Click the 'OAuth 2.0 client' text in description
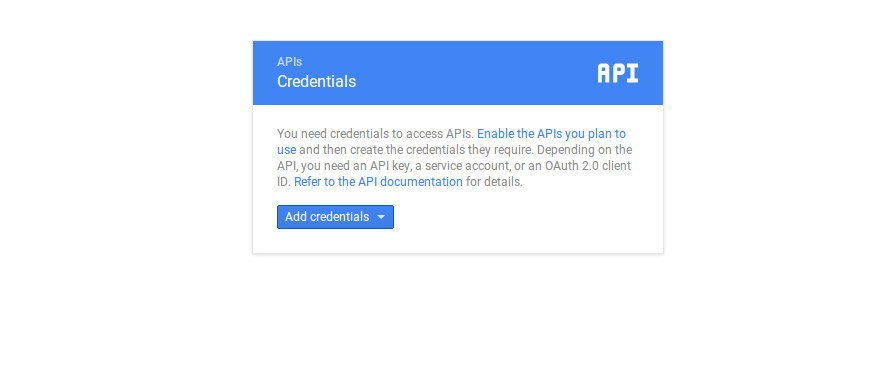This screenshot has width=874, height=392. click(x=588, y=166)
